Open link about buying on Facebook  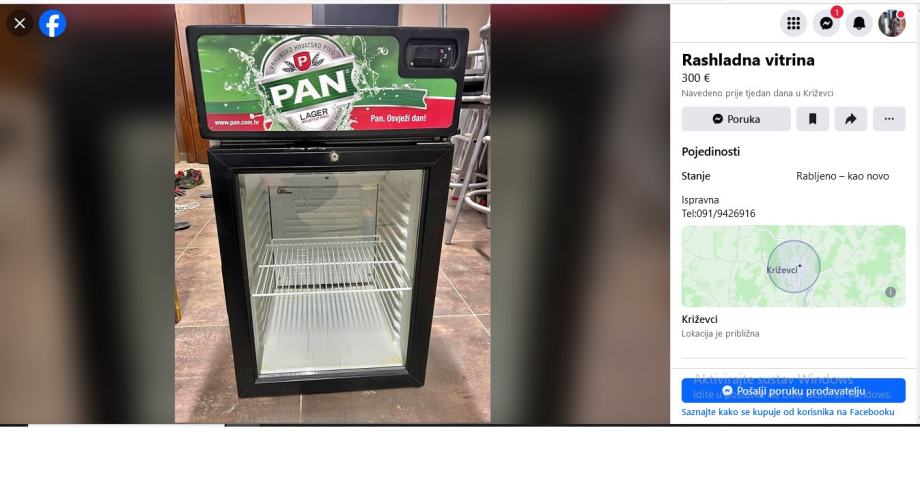(x=787, y=412)
